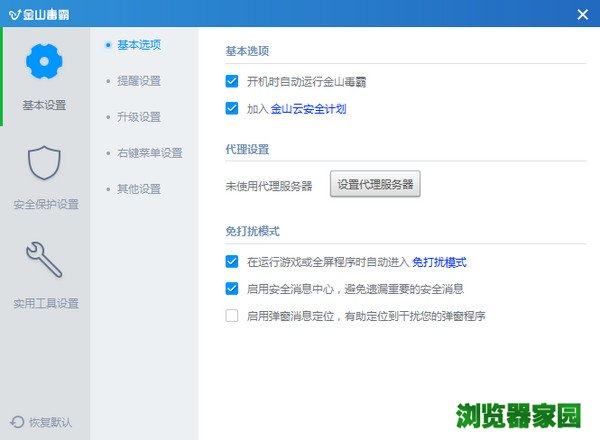Click the 启用弹窗消息定位 option text
600x440 pixels.
(366, 316)
